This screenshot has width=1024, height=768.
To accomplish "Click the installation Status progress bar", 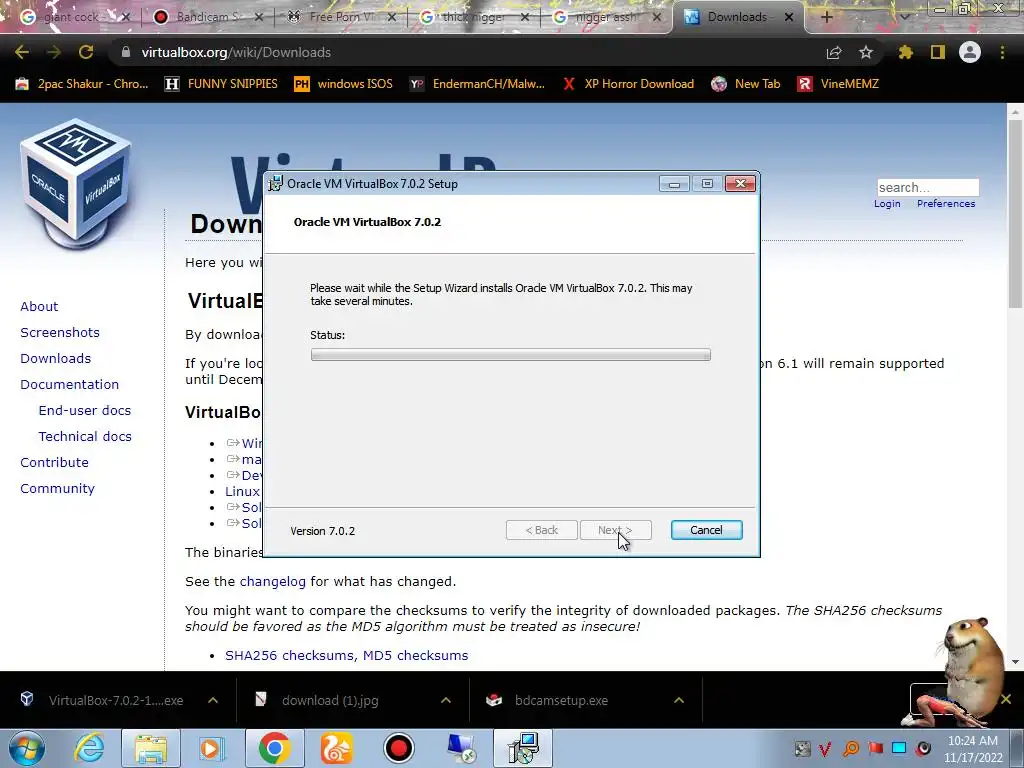I will tap(511, 355).
